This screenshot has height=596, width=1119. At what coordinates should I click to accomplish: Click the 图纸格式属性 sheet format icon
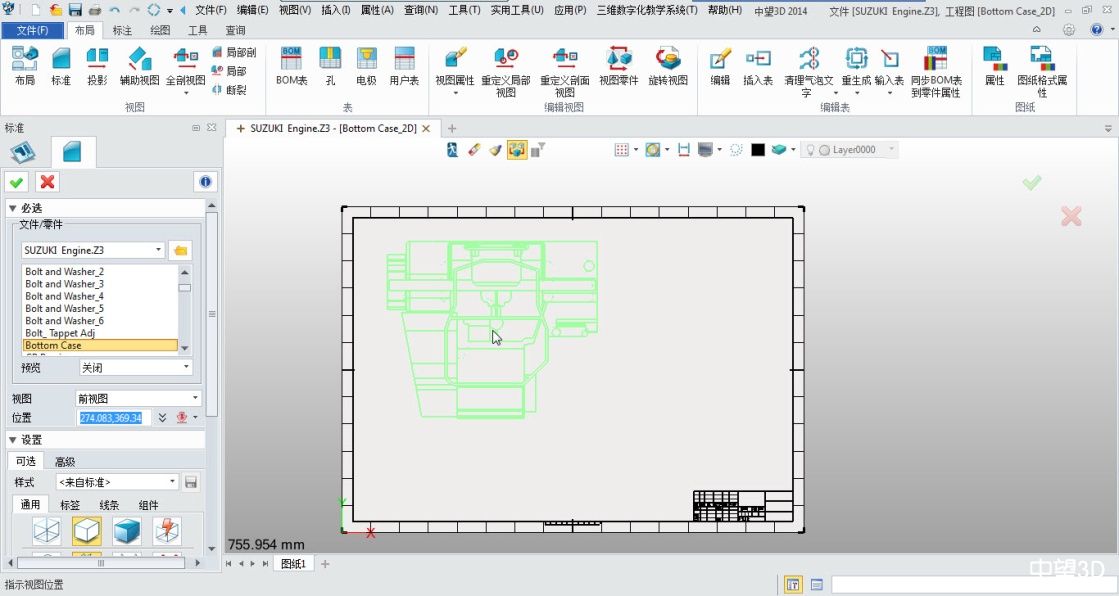pyautogui.click(x=1041, y=62)
